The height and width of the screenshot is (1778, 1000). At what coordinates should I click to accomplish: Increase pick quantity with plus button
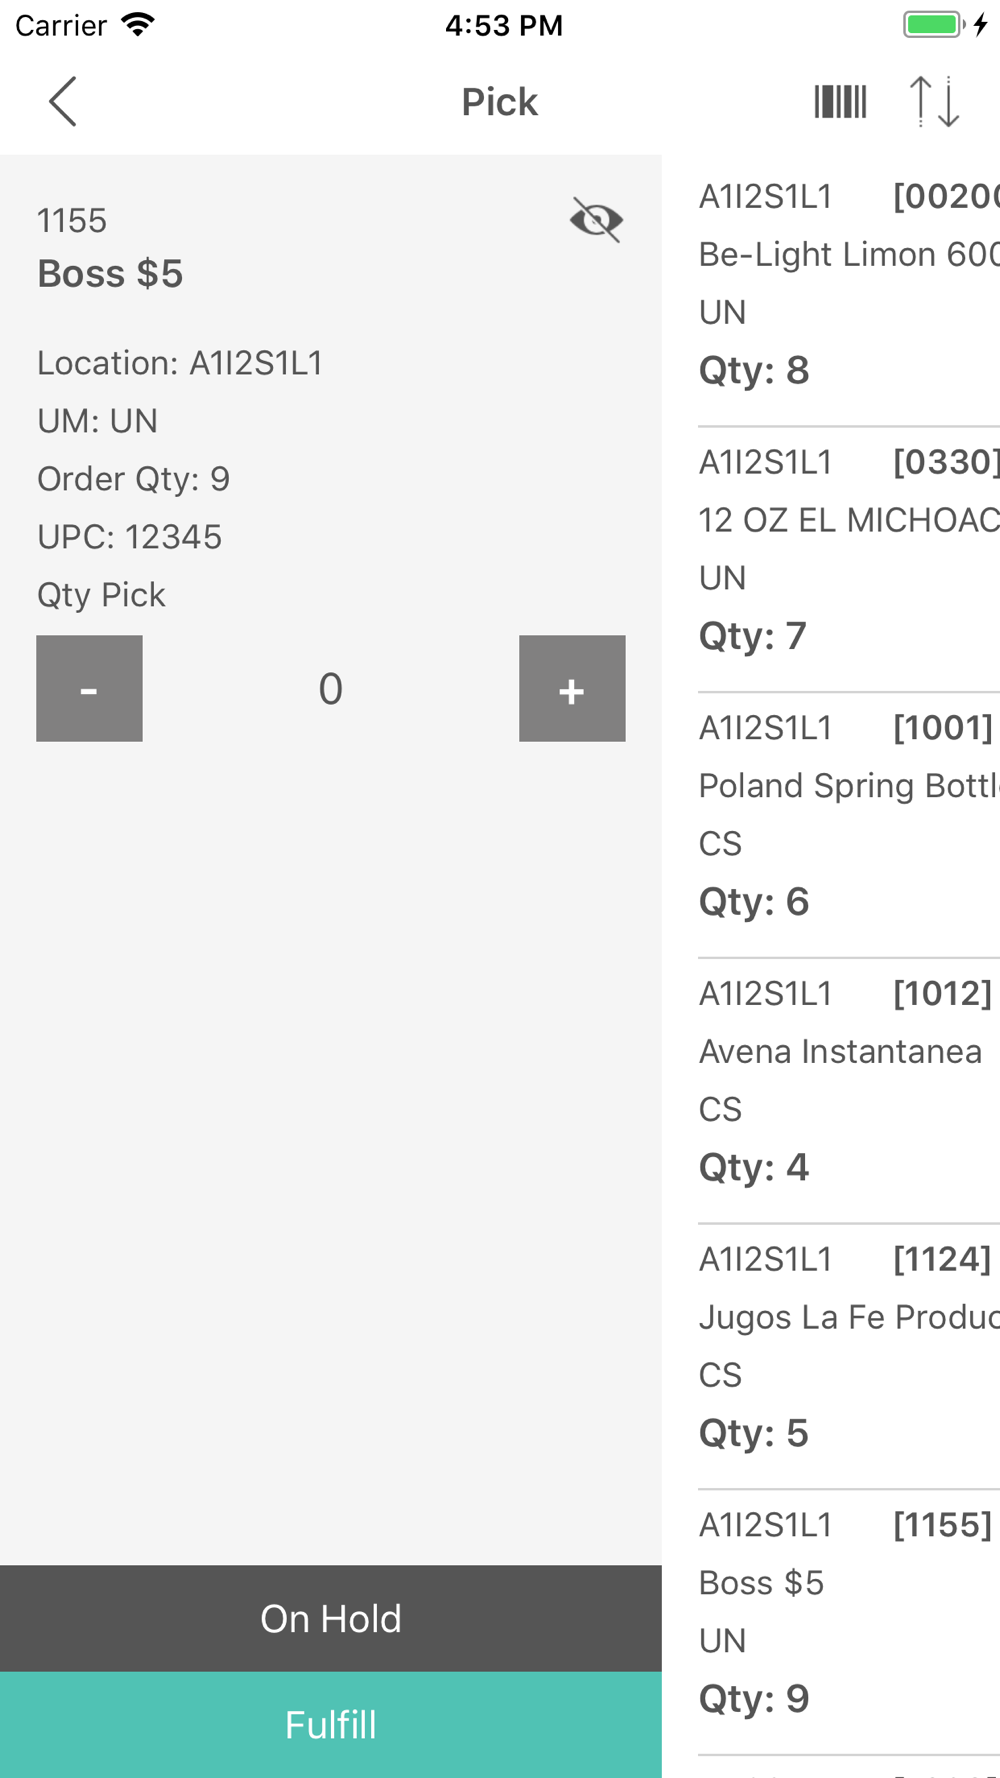tap(572, 688)
